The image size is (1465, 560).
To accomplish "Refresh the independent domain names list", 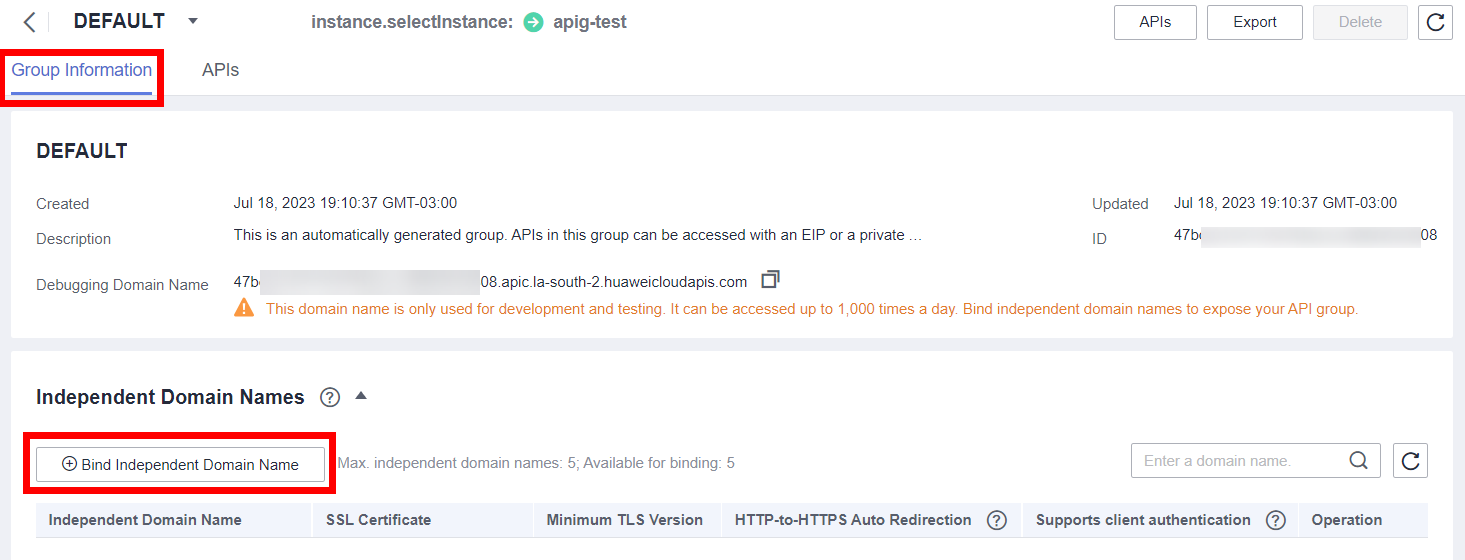I will 1410,461.
